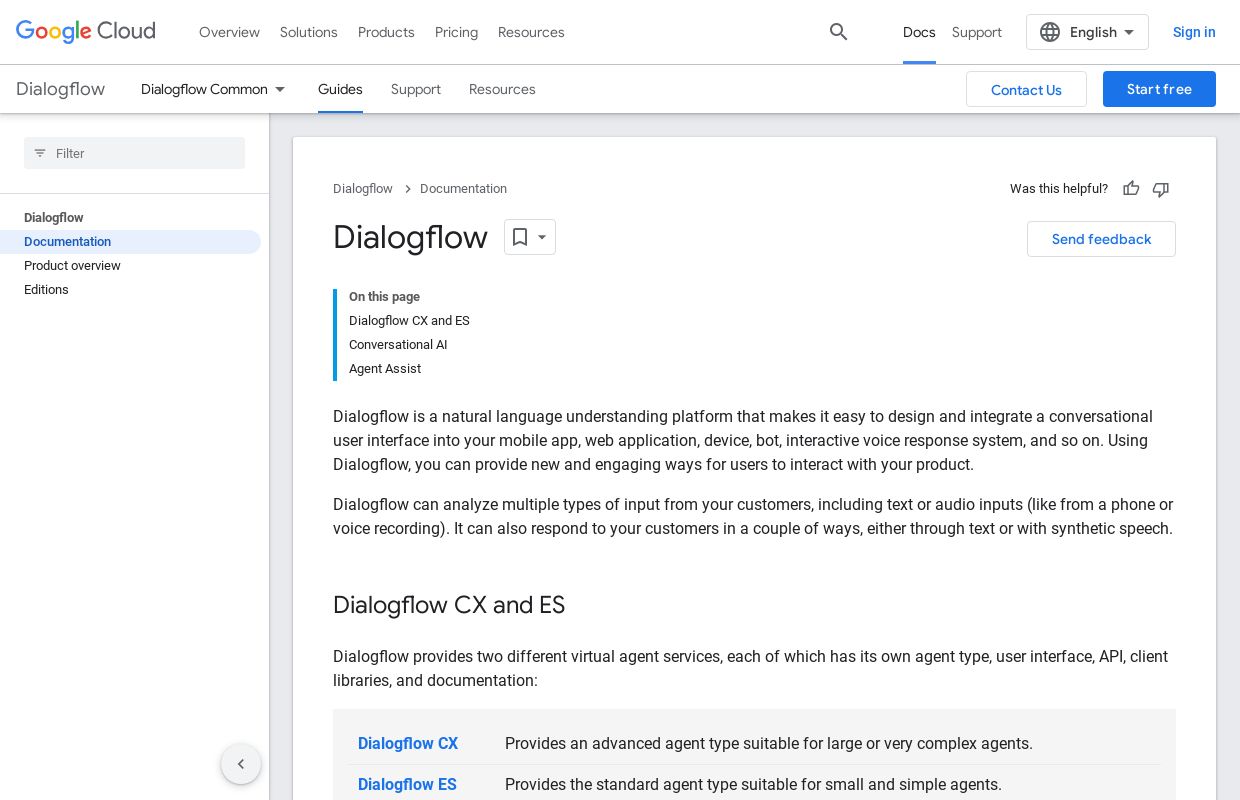Select the Support tab under Dialogflow
This screenshot has height=800, width=1240.
416,89
